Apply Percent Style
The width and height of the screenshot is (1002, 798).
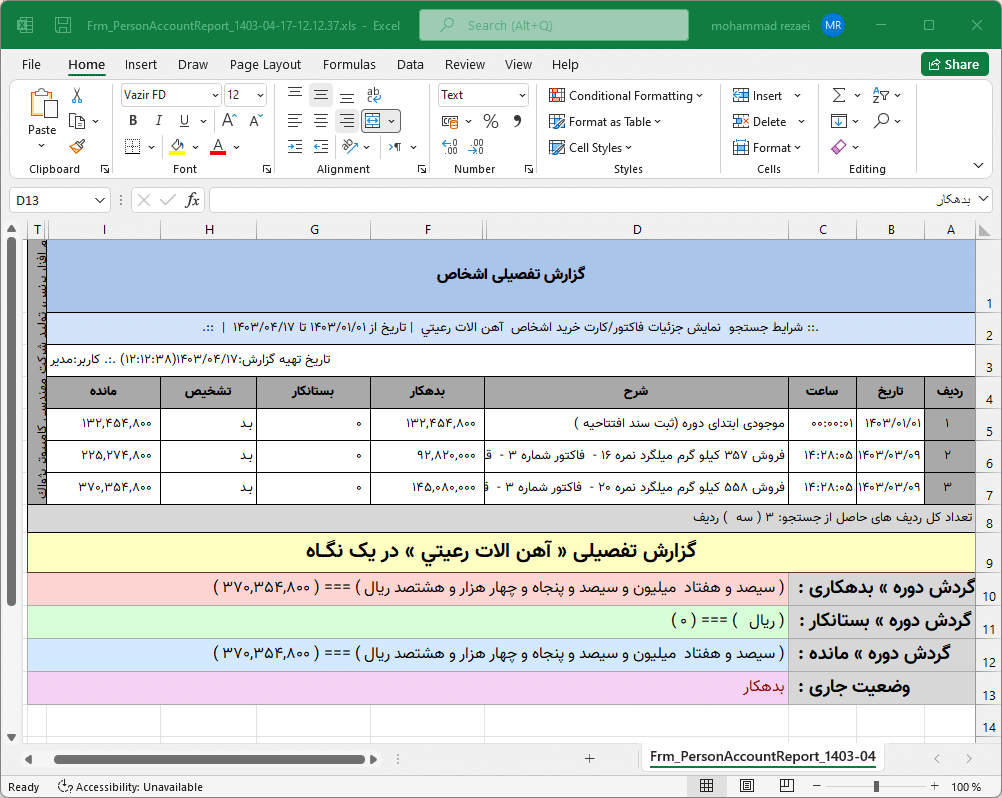491,121
